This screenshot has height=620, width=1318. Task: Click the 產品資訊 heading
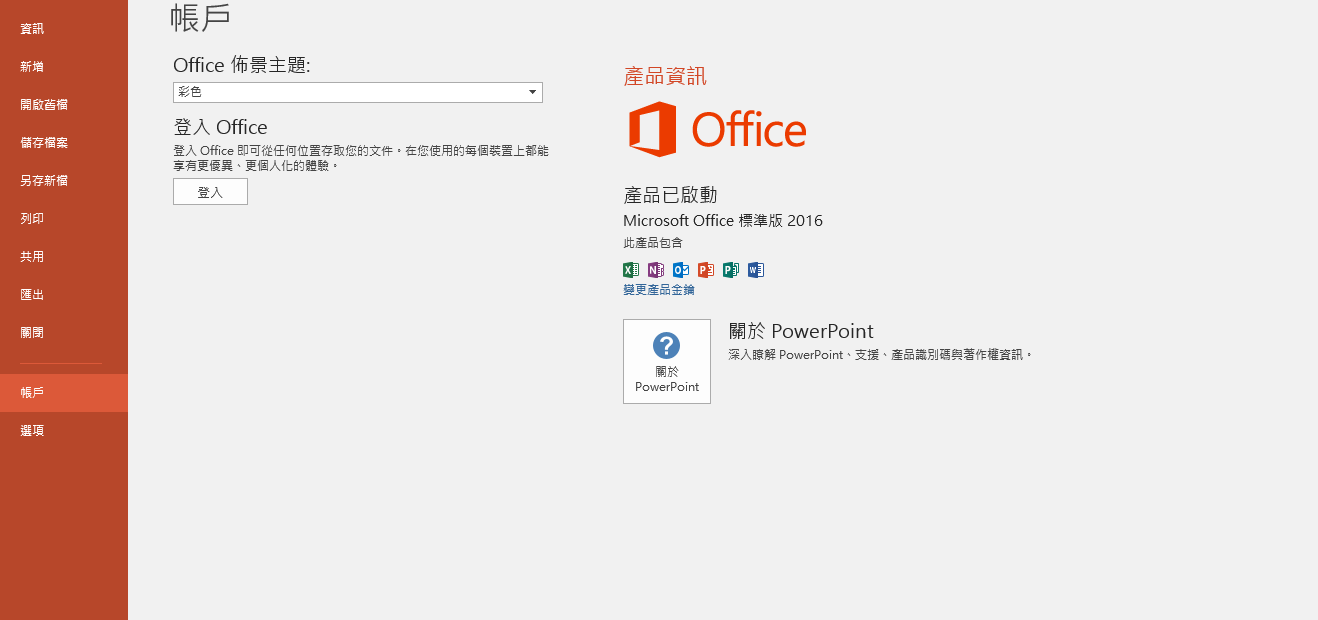pos(665,76)
